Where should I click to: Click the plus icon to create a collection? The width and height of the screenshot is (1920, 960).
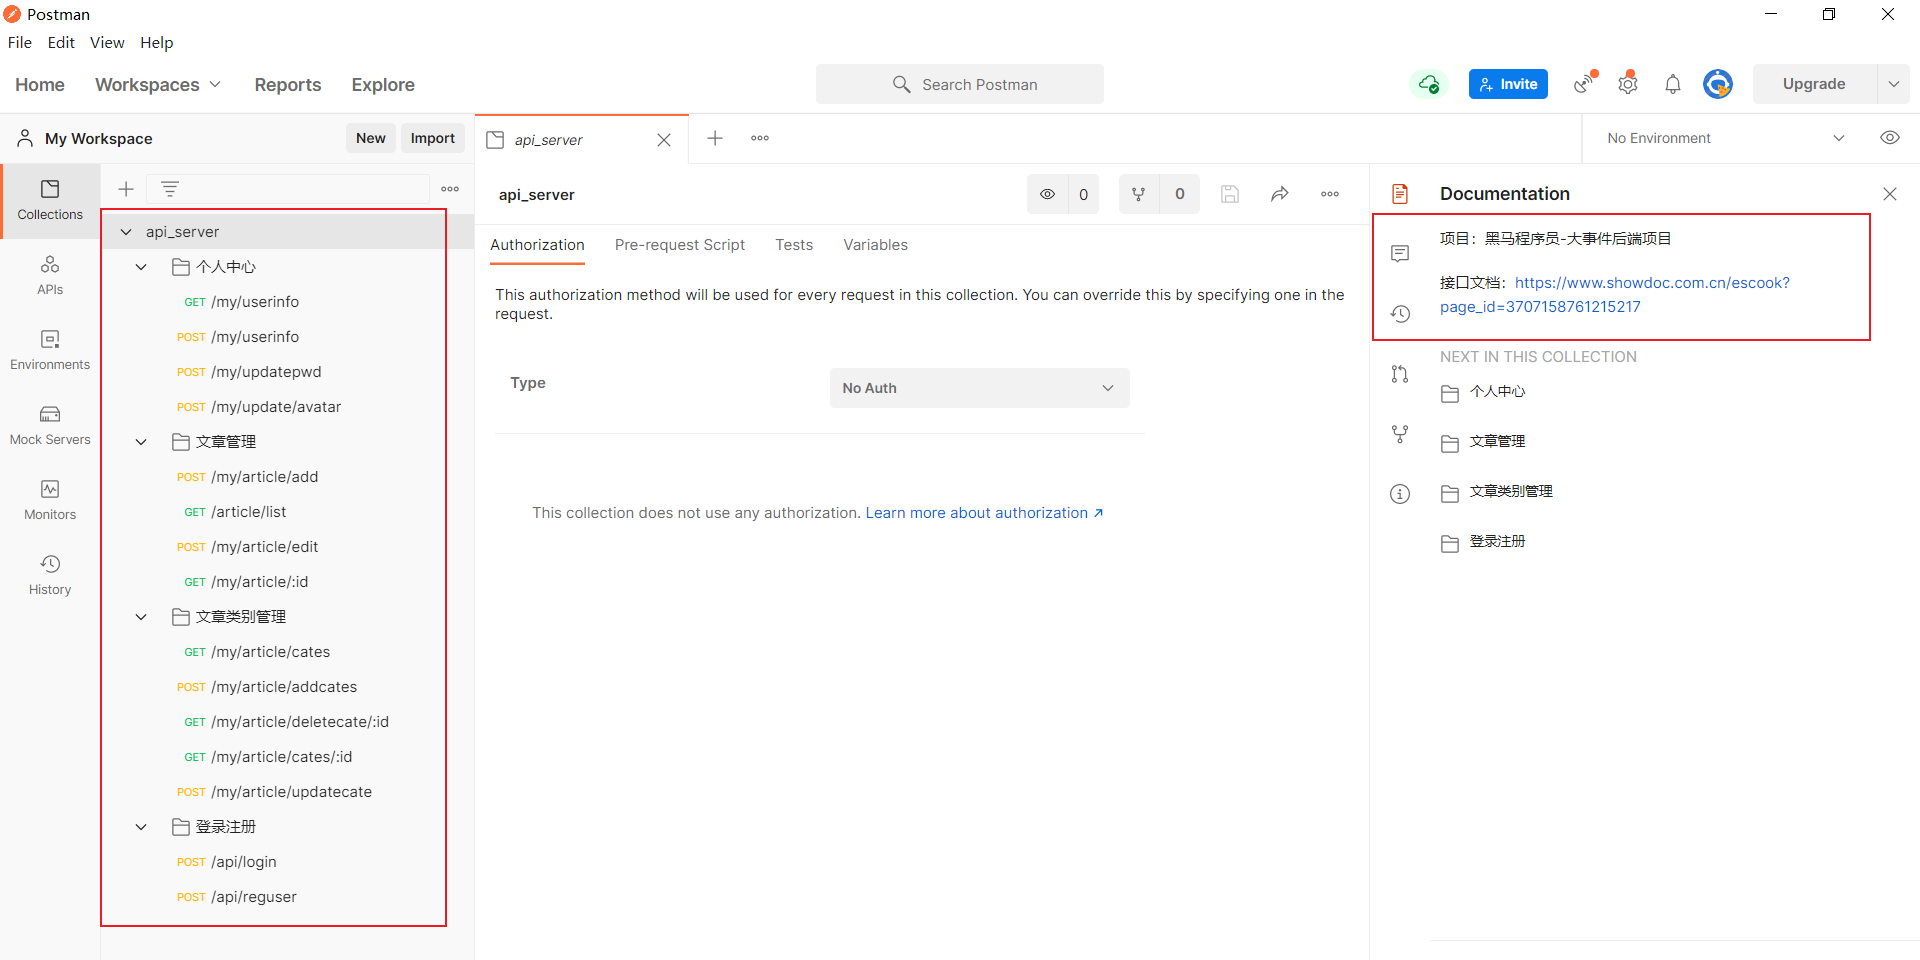click(x=126, y=189)
